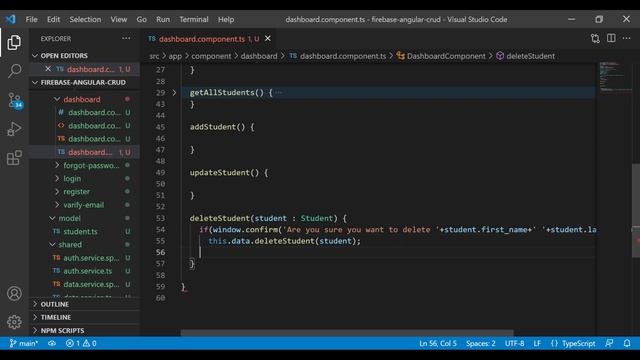Split the editor to the right
Screen dimensions: 640x360
point(611,38)
